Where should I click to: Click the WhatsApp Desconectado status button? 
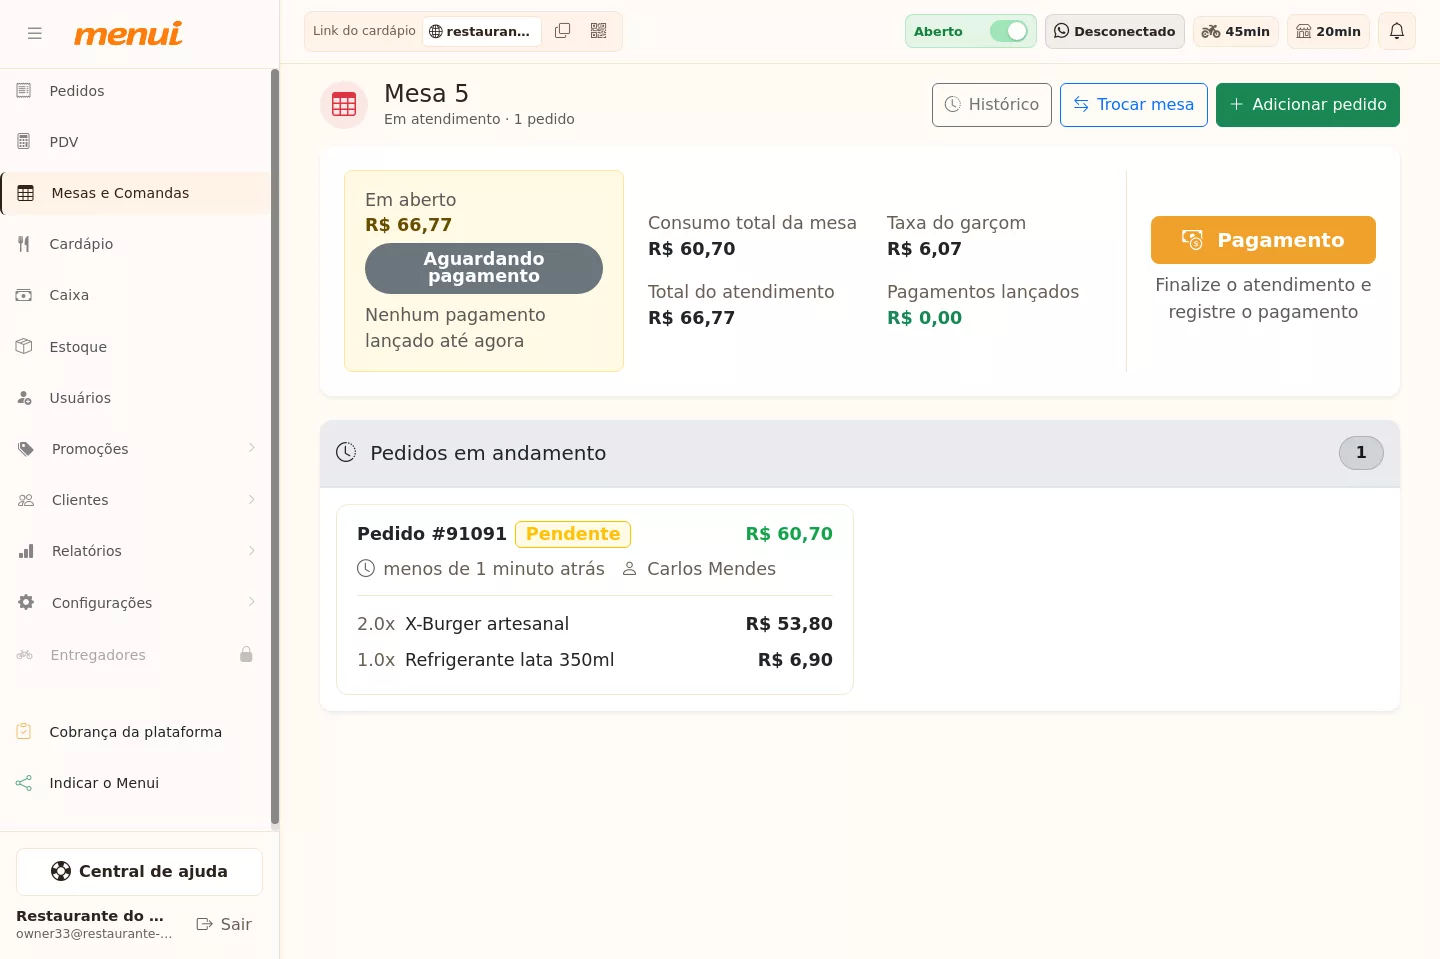[1115, 31]
